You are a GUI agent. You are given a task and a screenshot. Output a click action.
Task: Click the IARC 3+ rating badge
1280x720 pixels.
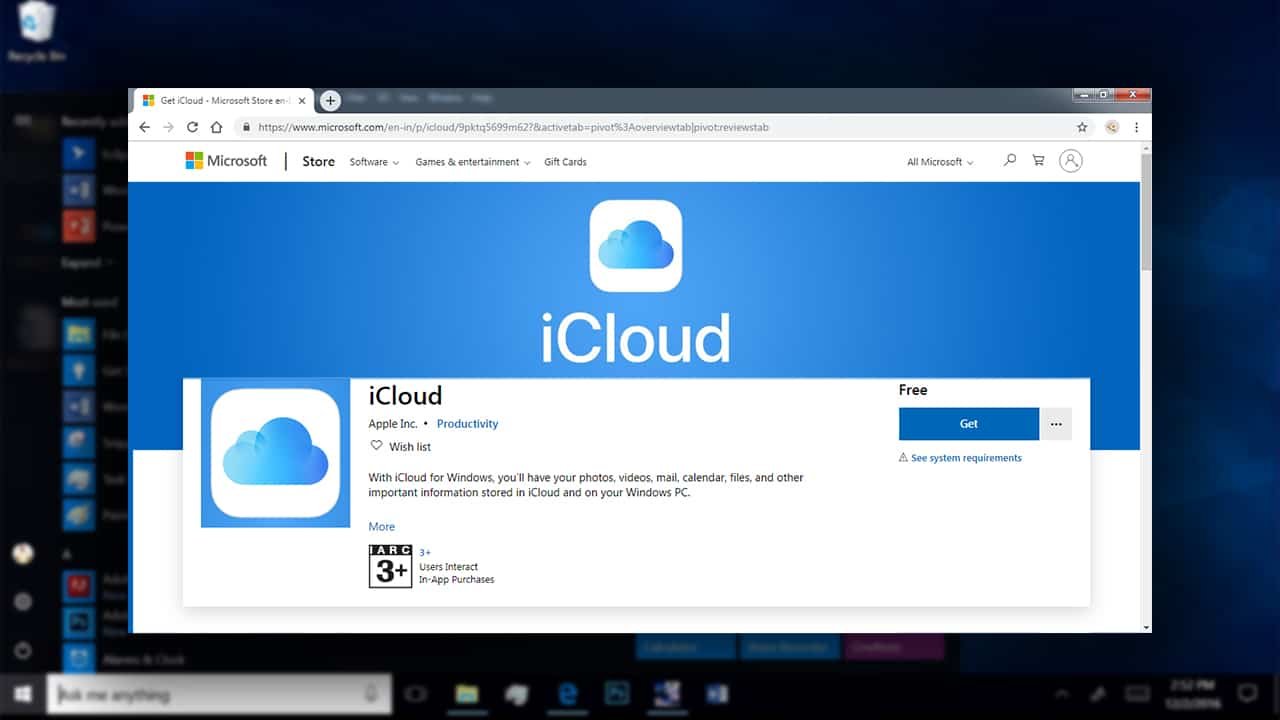point(390,566)
